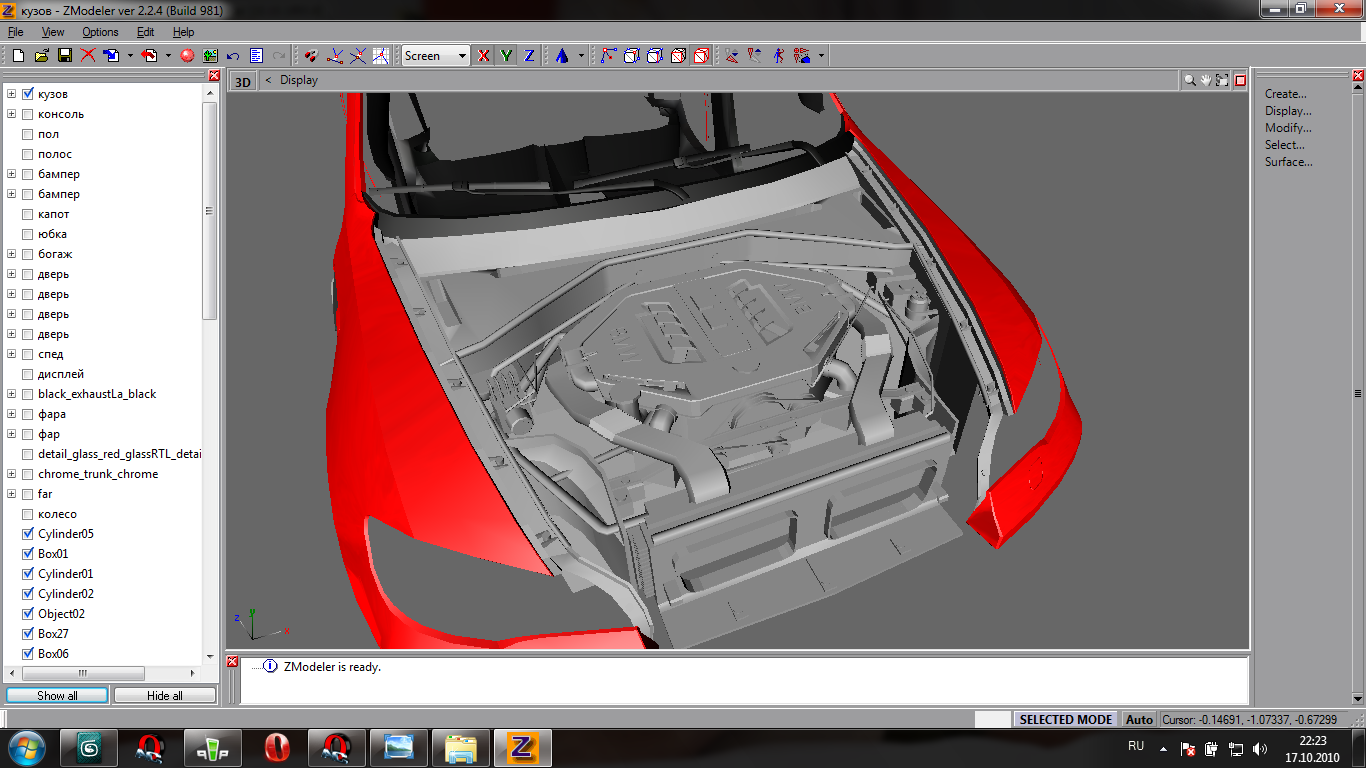Click the Save file floppy disk icon
The image size is (1366, 768).
pyautogui.click(x=64, y=56)
